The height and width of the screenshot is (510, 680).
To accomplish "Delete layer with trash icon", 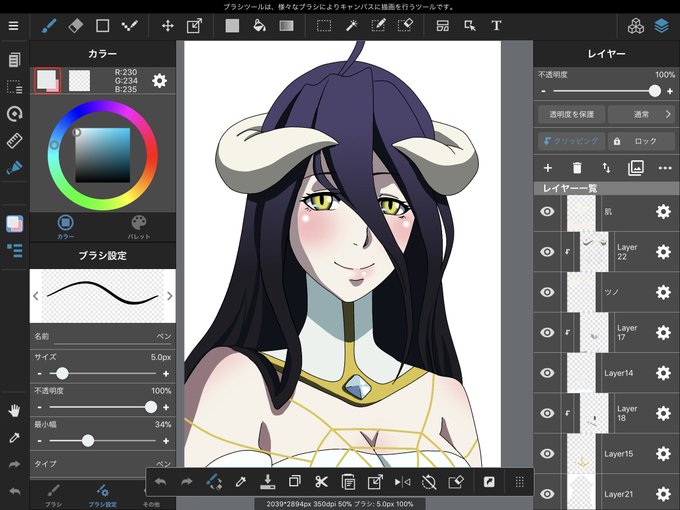I will 577,168.
